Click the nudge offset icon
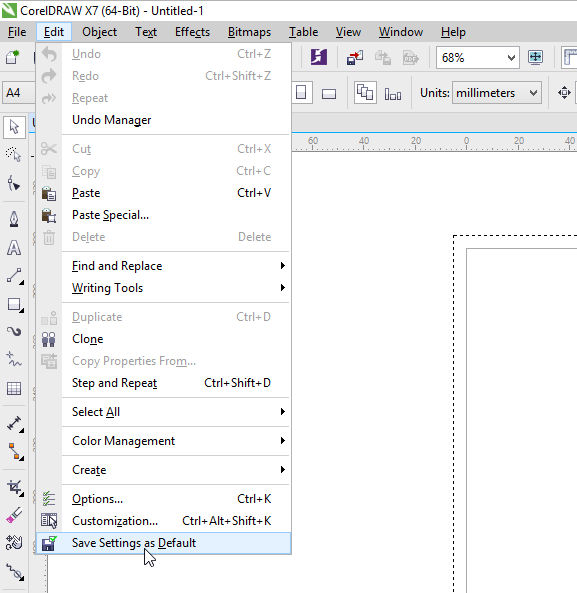Screen dimensions: 577x593 [564, 93]
